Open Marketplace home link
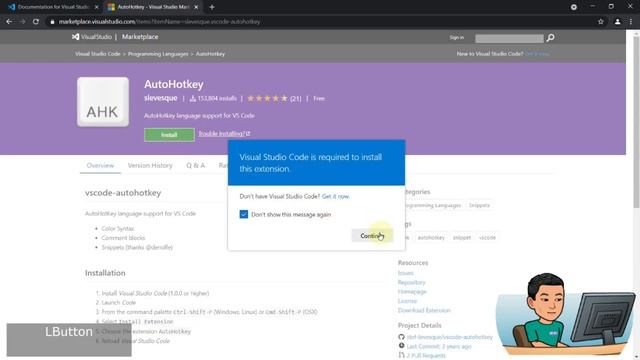 (x=140, y=37)
